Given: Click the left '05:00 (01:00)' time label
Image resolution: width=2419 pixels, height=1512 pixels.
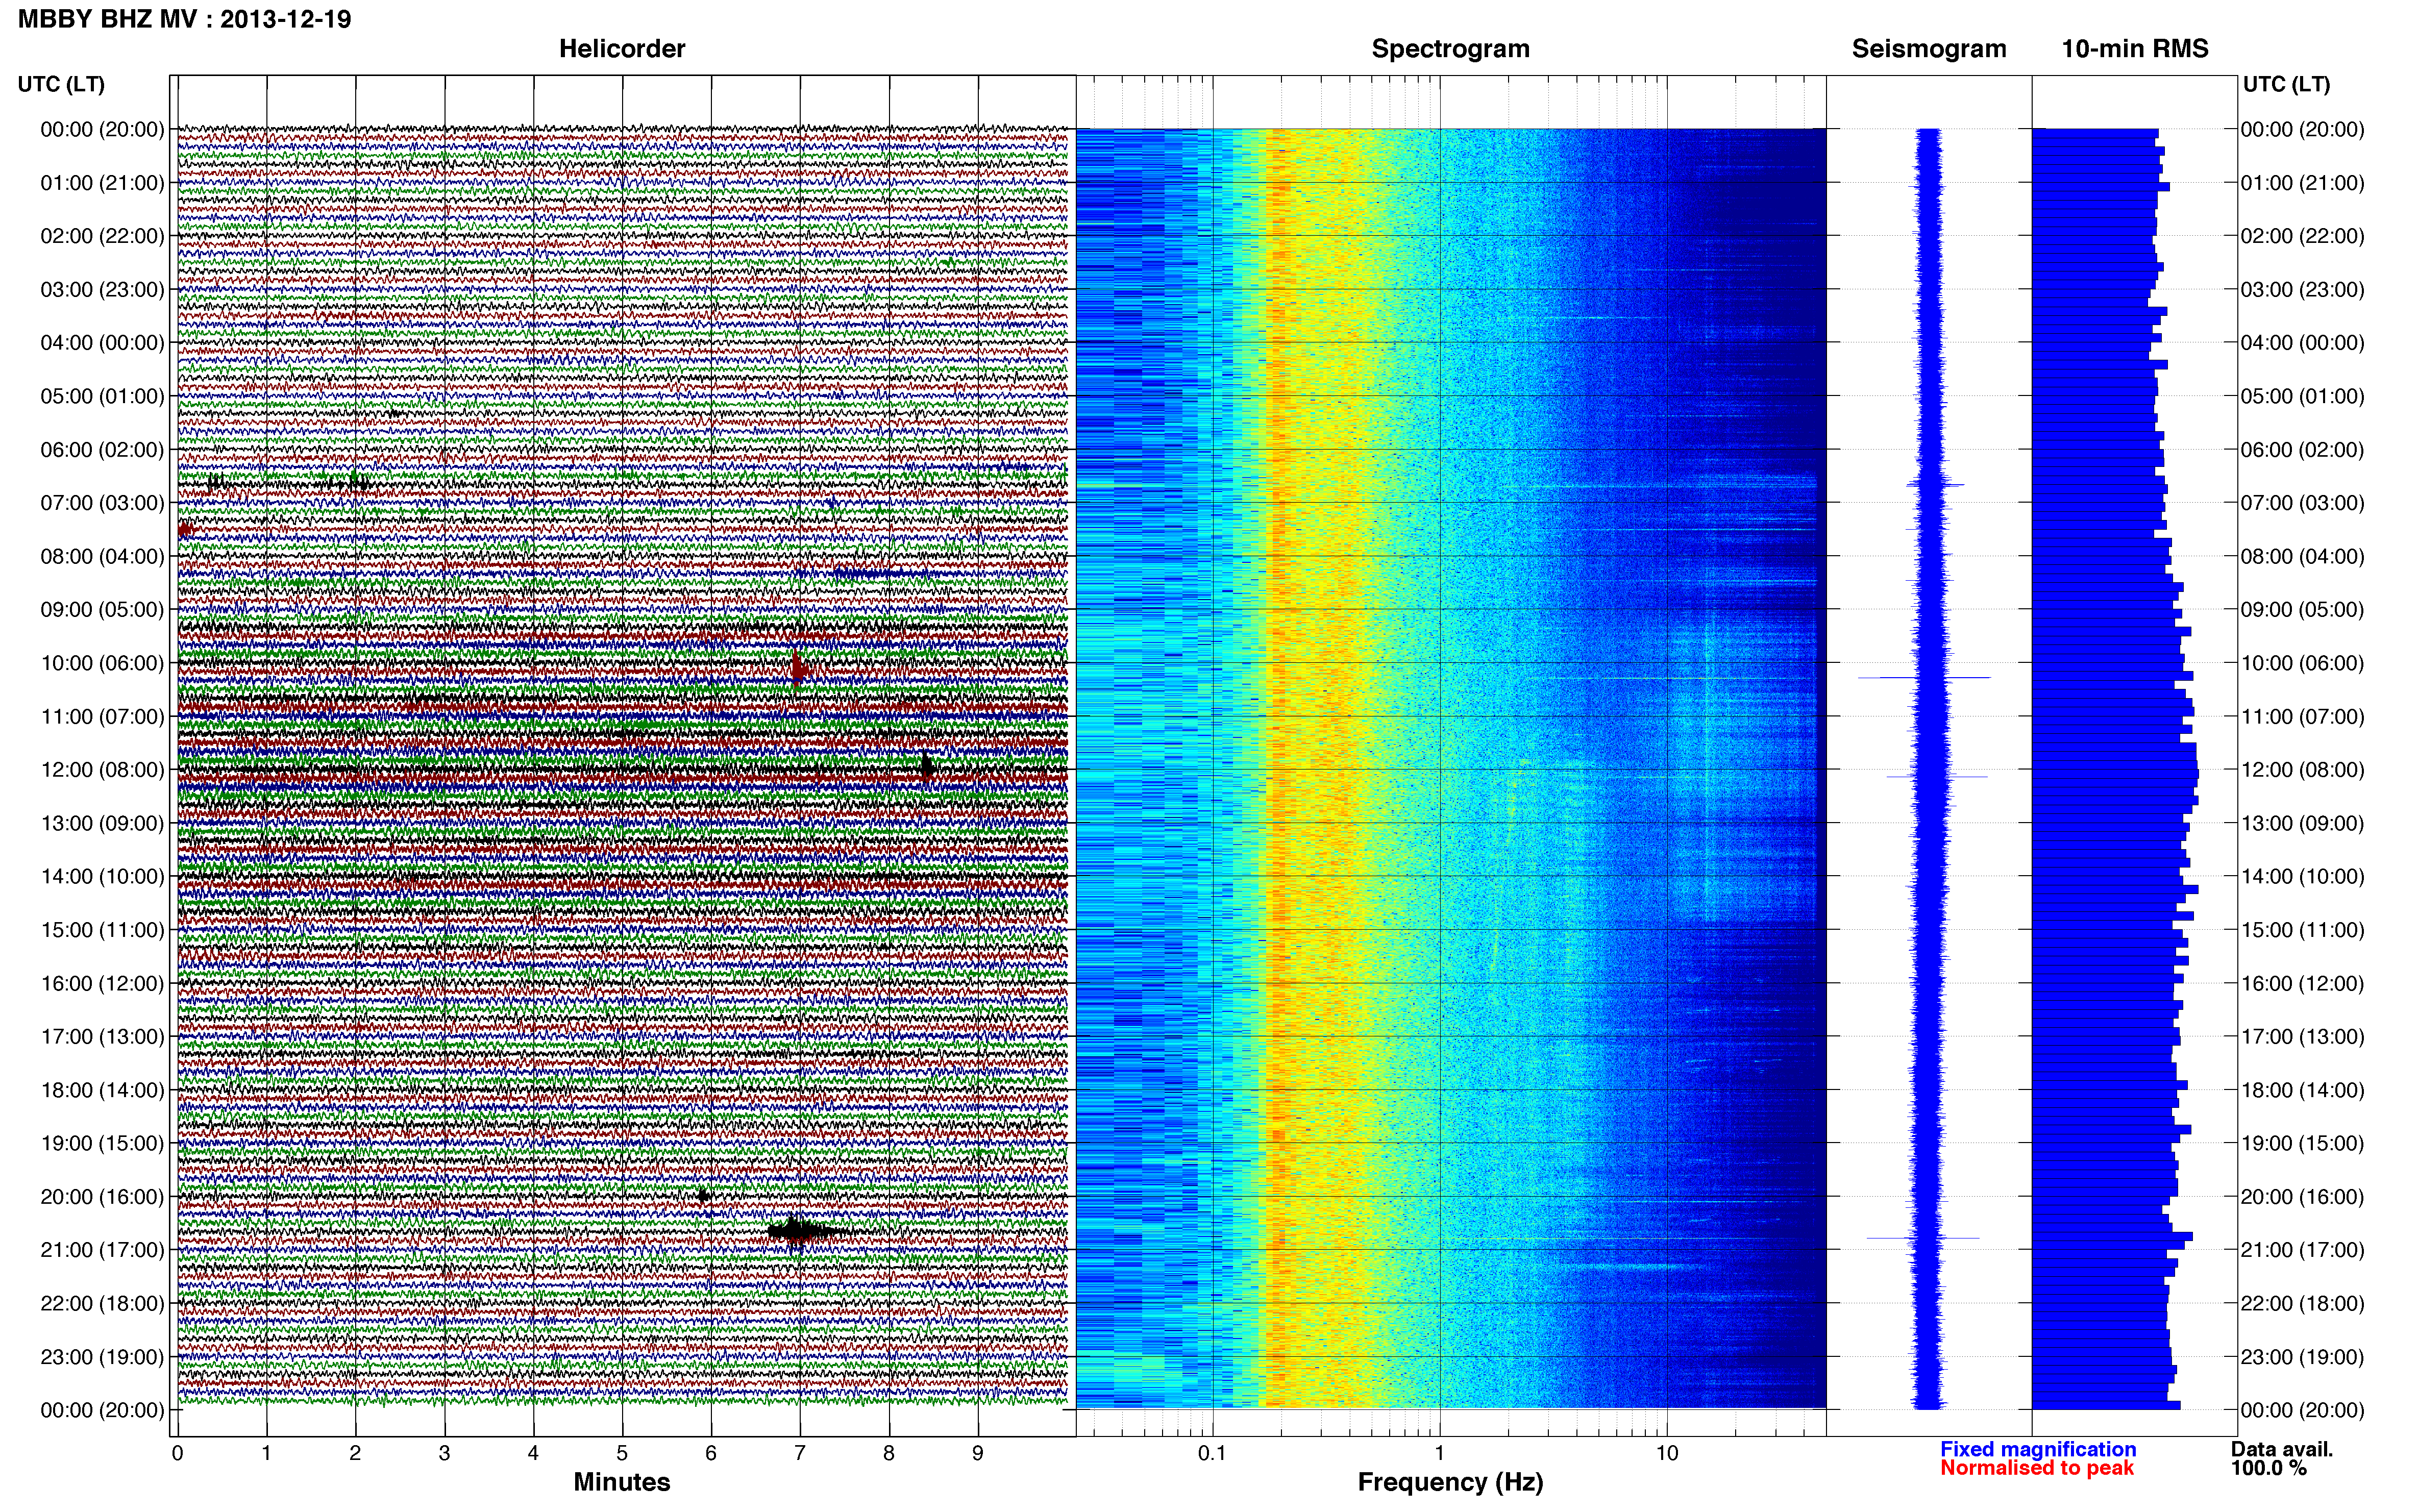Looking at the screenshot, I should 102,396.
